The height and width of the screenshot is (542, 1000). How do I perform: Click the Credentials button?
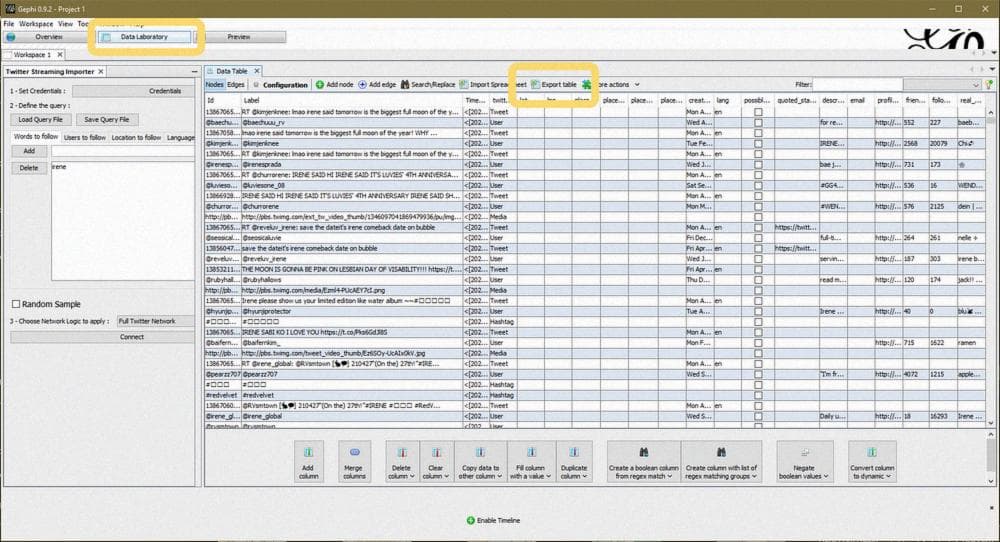[x=133, y=91]
